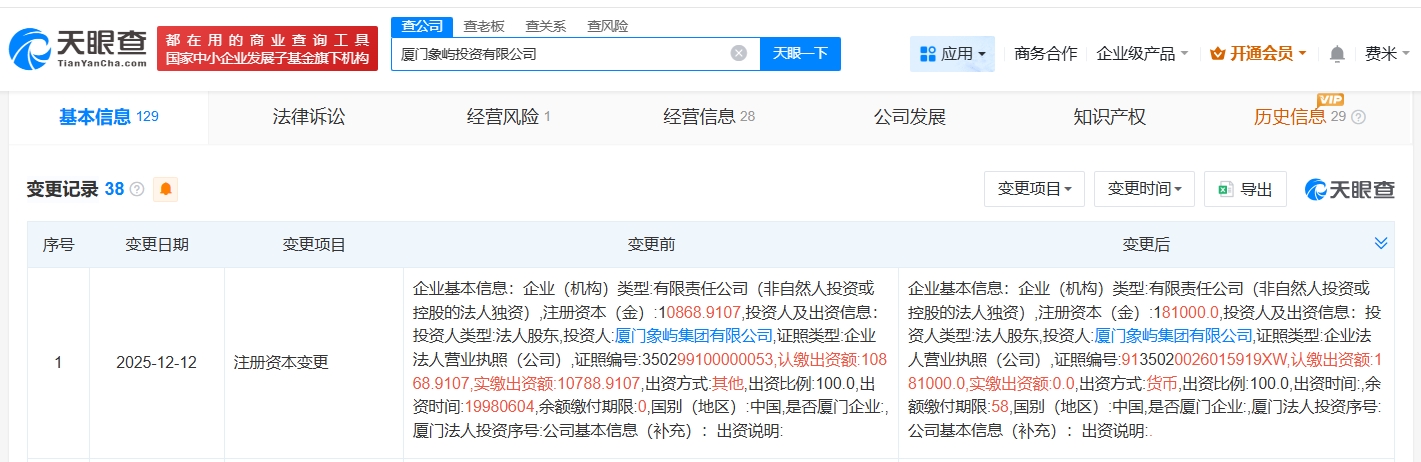Open the 经营信息 tab
Viewport: 1421px width, 462px height.
709,117
